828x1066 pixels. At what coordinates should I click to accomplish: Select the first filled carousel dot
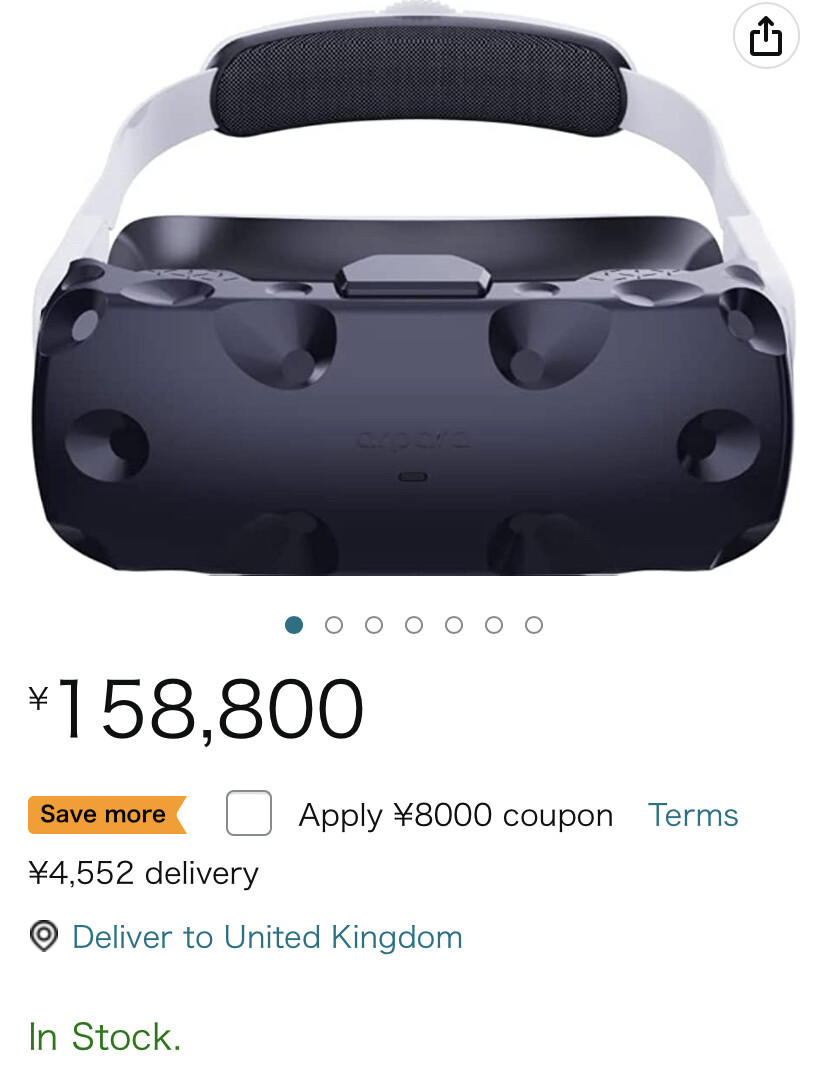[x=294, y=625]
